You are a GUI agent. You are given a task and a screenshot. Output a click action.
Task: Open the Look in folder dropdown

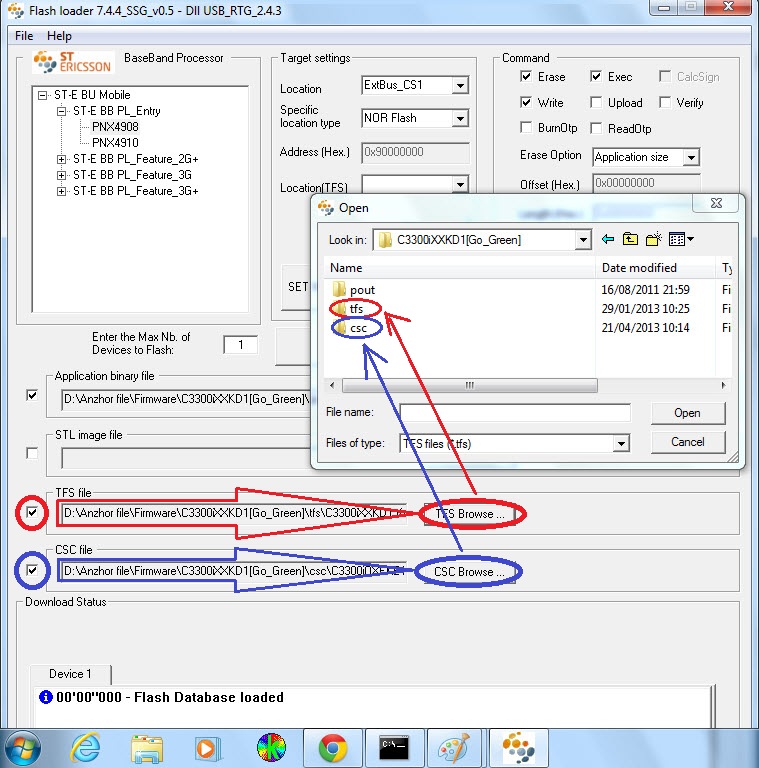[583, 240]
